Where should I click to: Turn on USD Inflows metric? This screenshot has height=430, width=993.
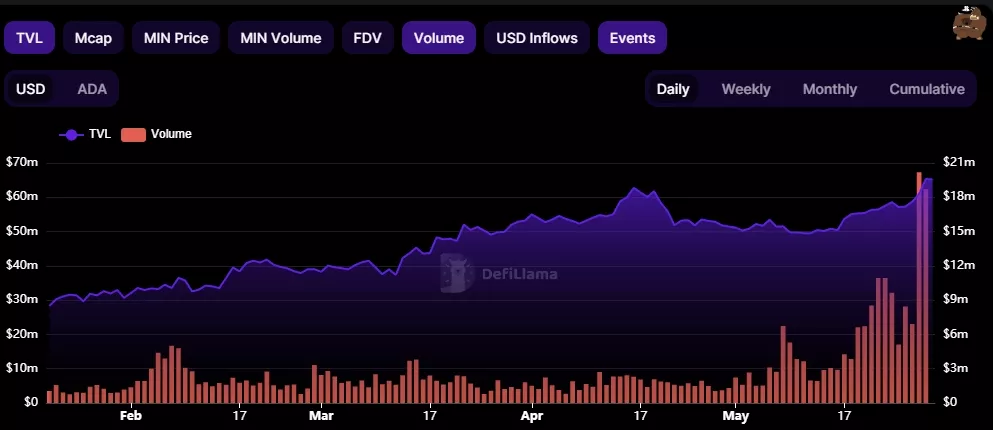[537, 38]
